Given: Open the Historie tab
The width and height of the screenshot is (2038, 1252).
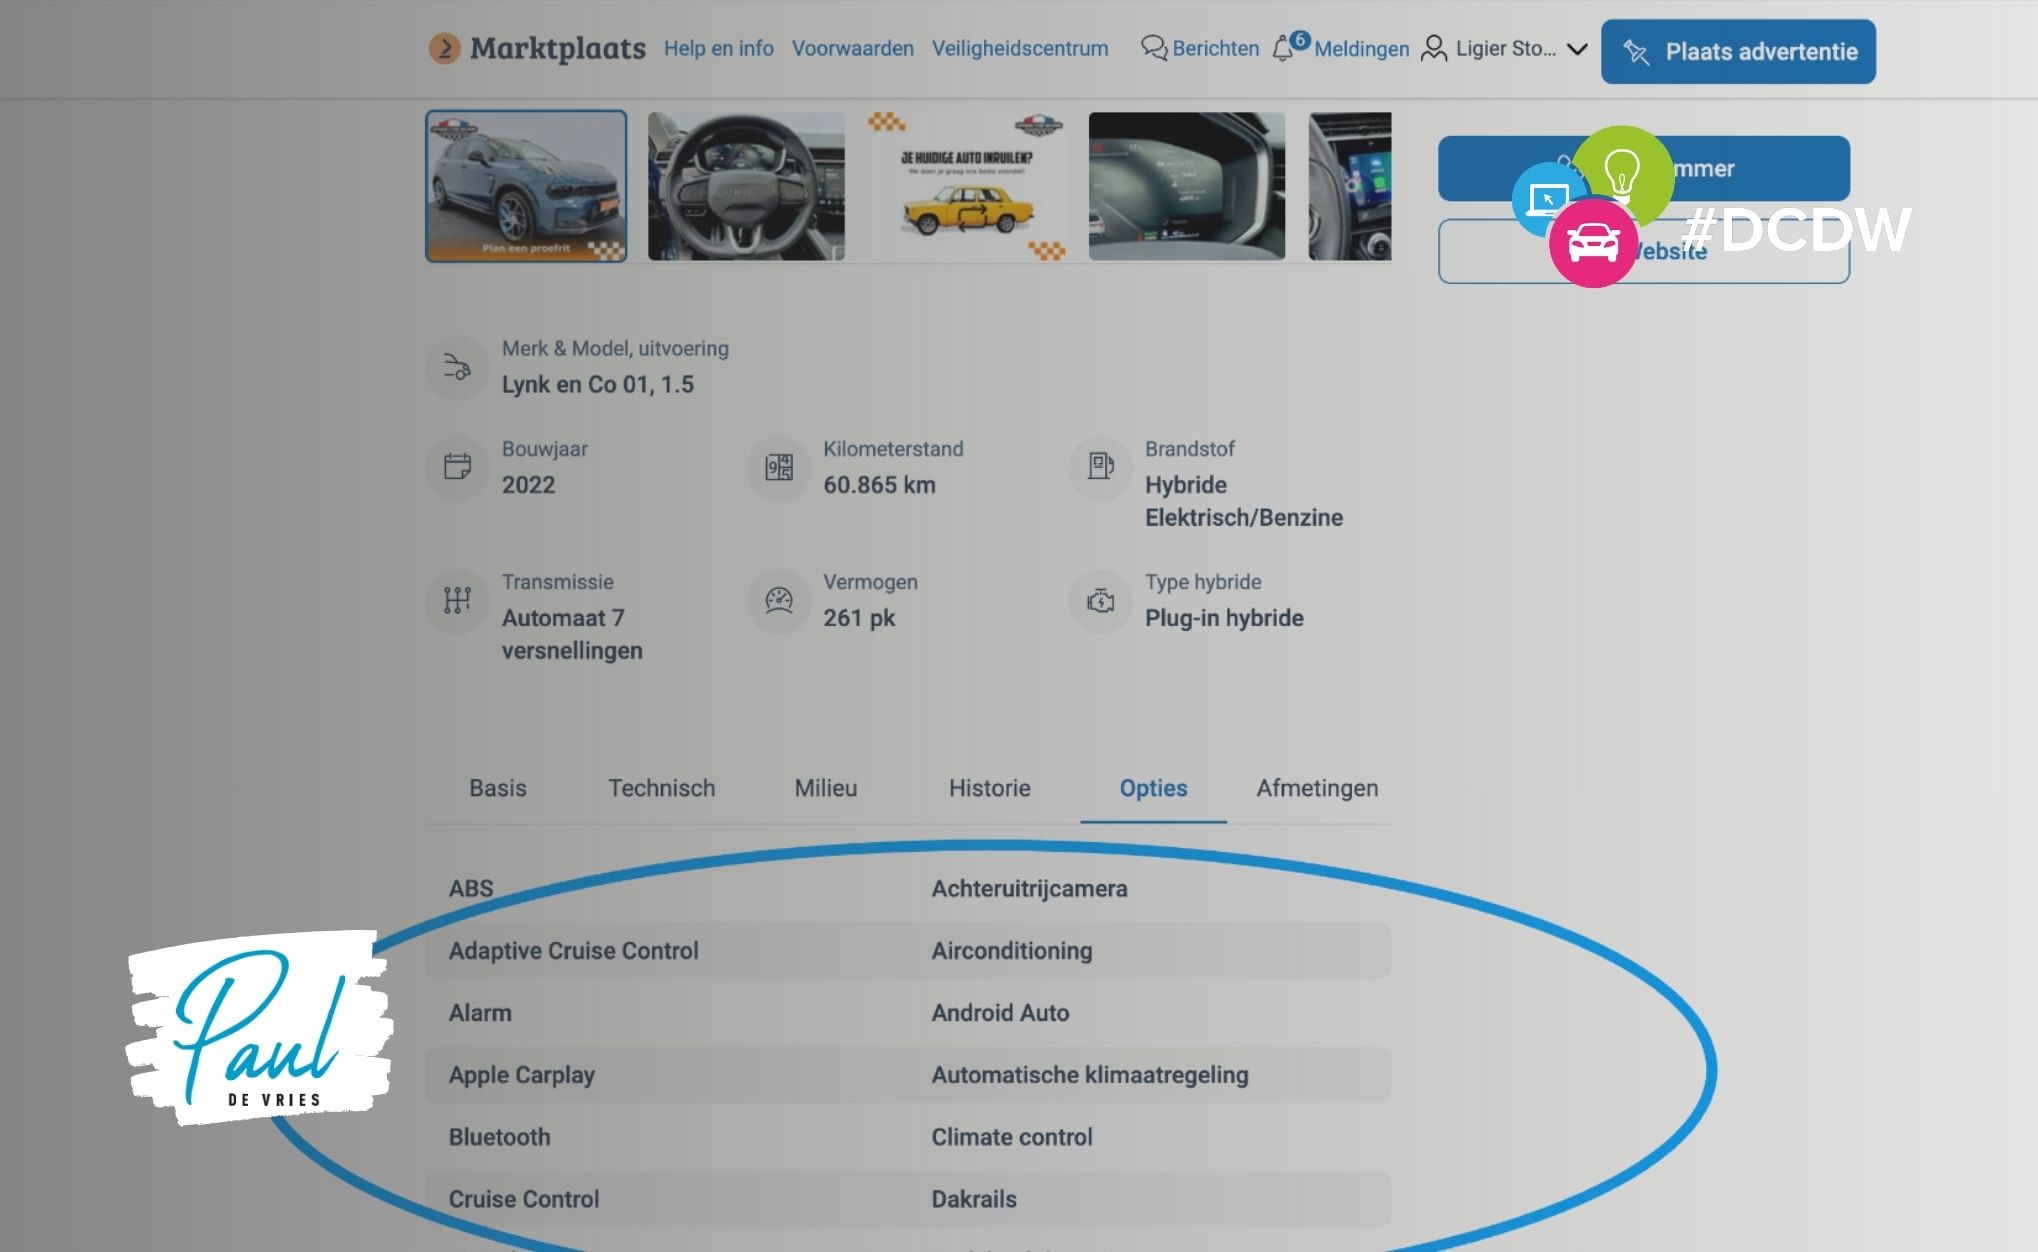Looking at the screenshot, I should 990,788.
